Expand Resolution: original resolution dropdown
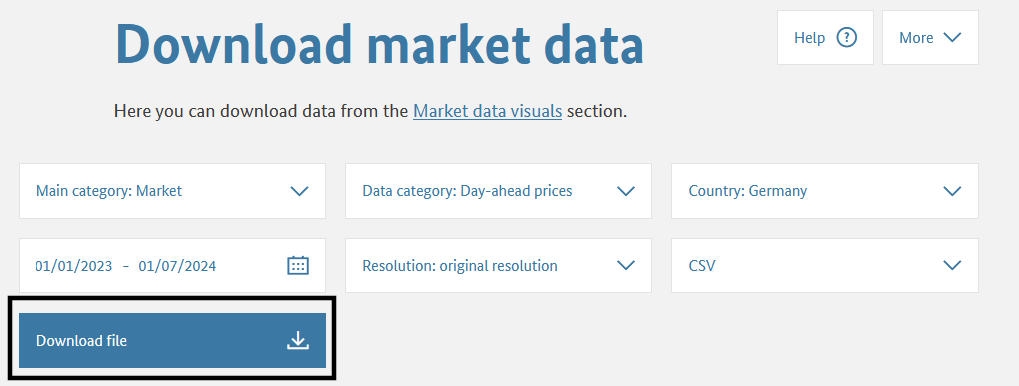1019x386 pixels. [x=498, y=265]
